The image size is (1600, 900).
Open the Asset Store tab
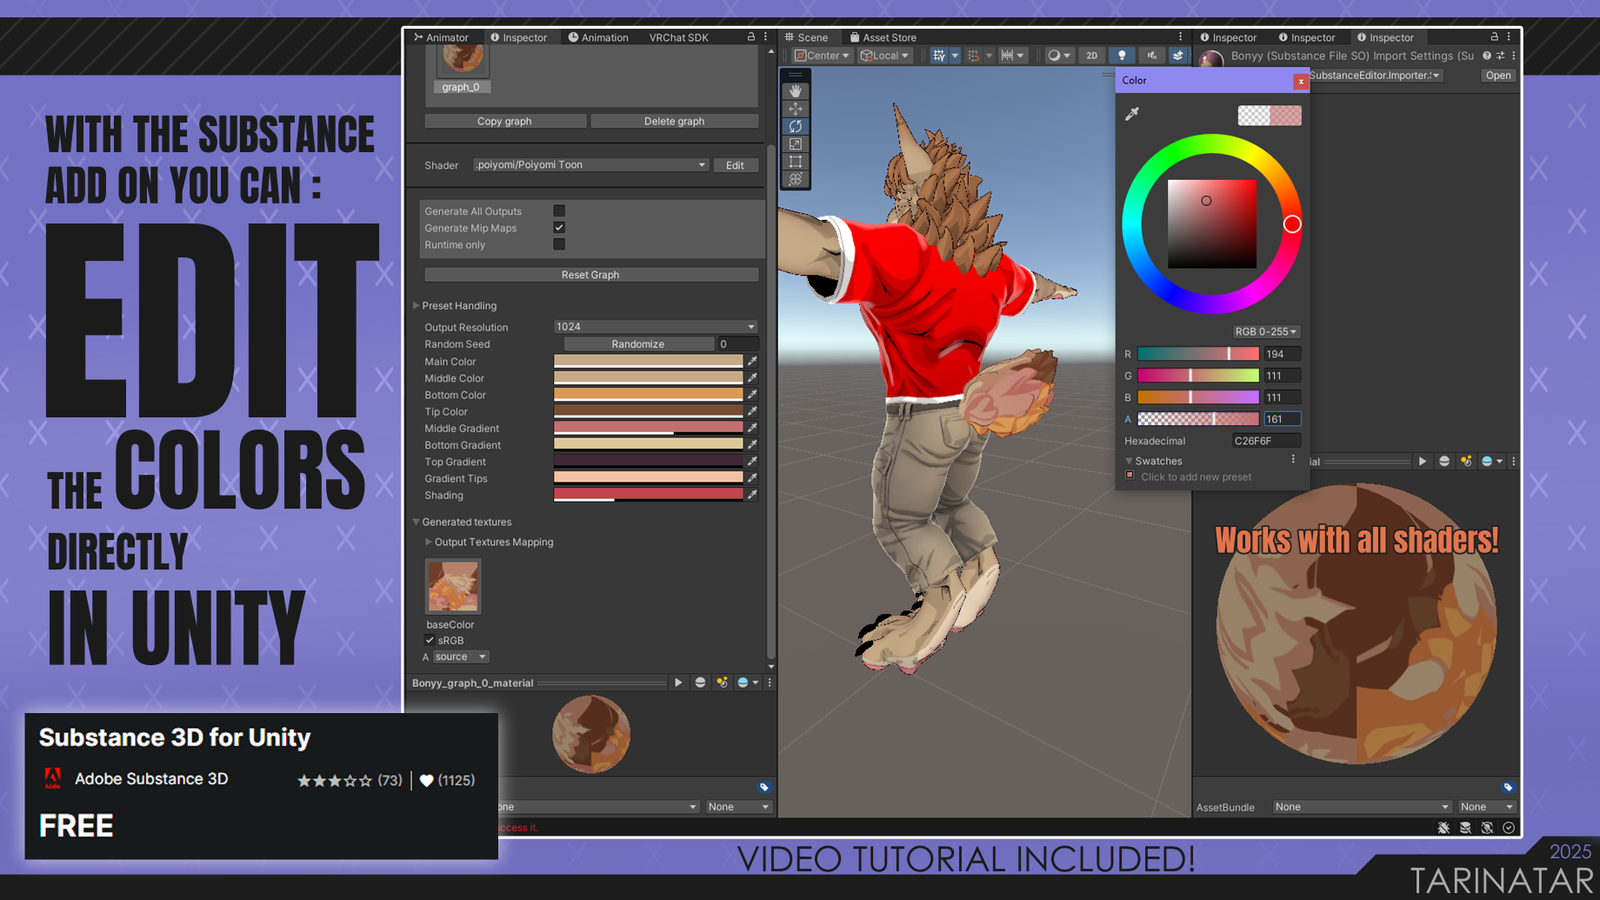tap(883, 38)
